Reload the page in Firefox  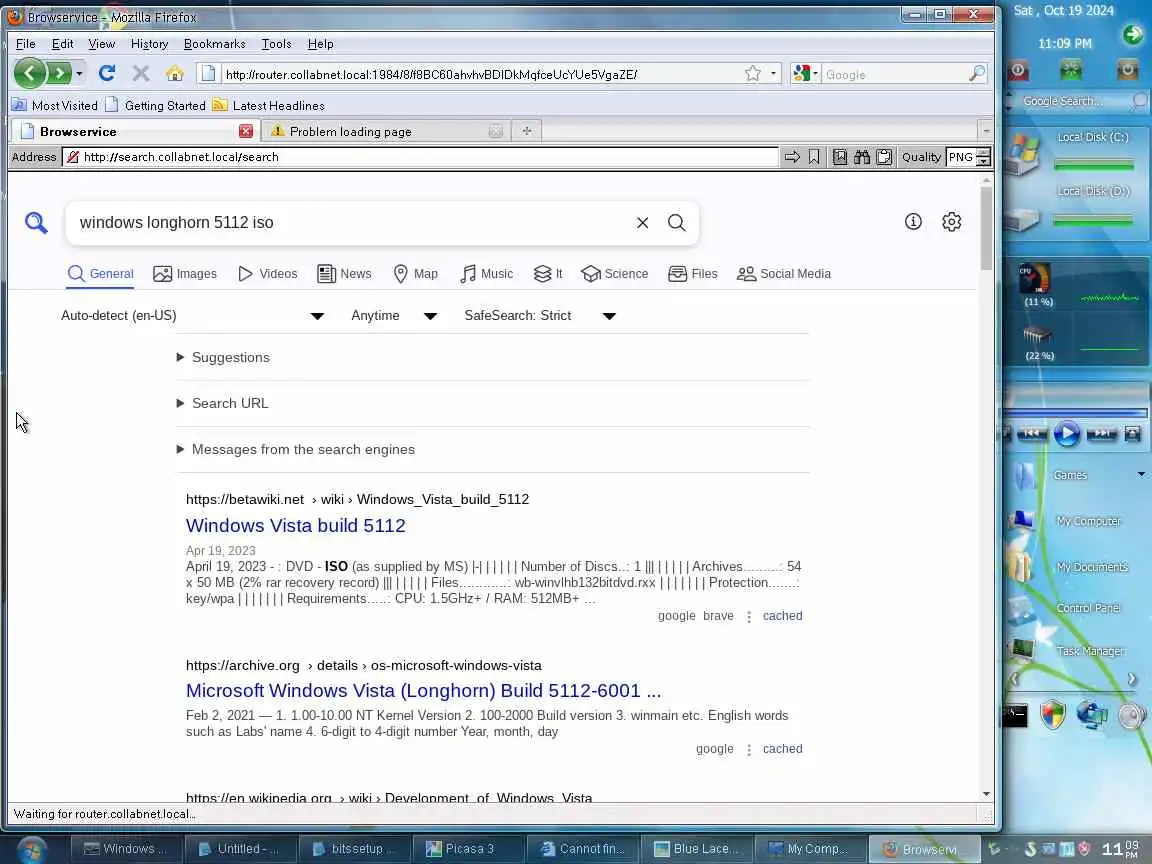pyautogui.click(x=107, y=73)
